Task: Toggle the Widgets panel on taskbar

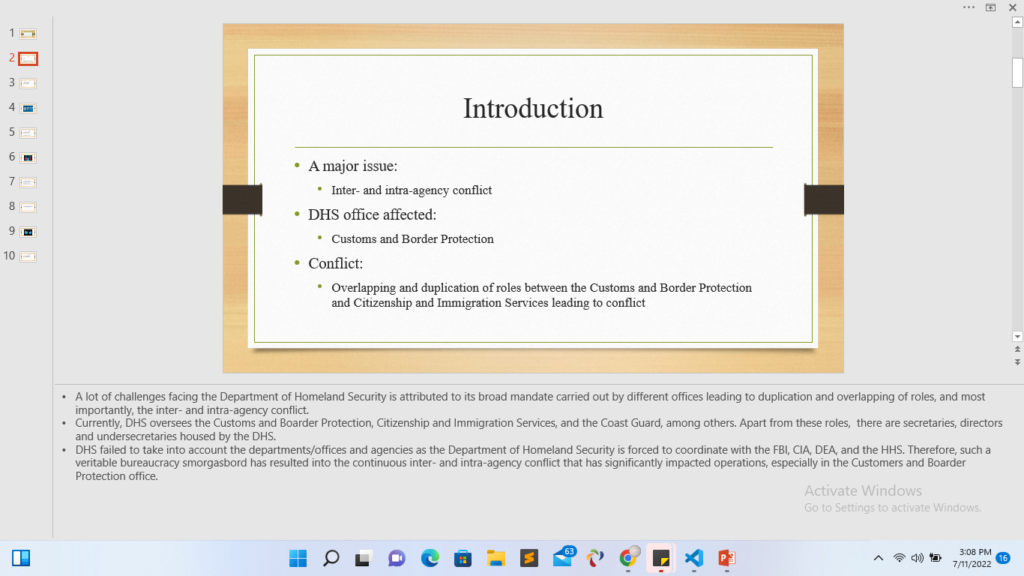Action: pyautogui.click(x=20, y=558)
